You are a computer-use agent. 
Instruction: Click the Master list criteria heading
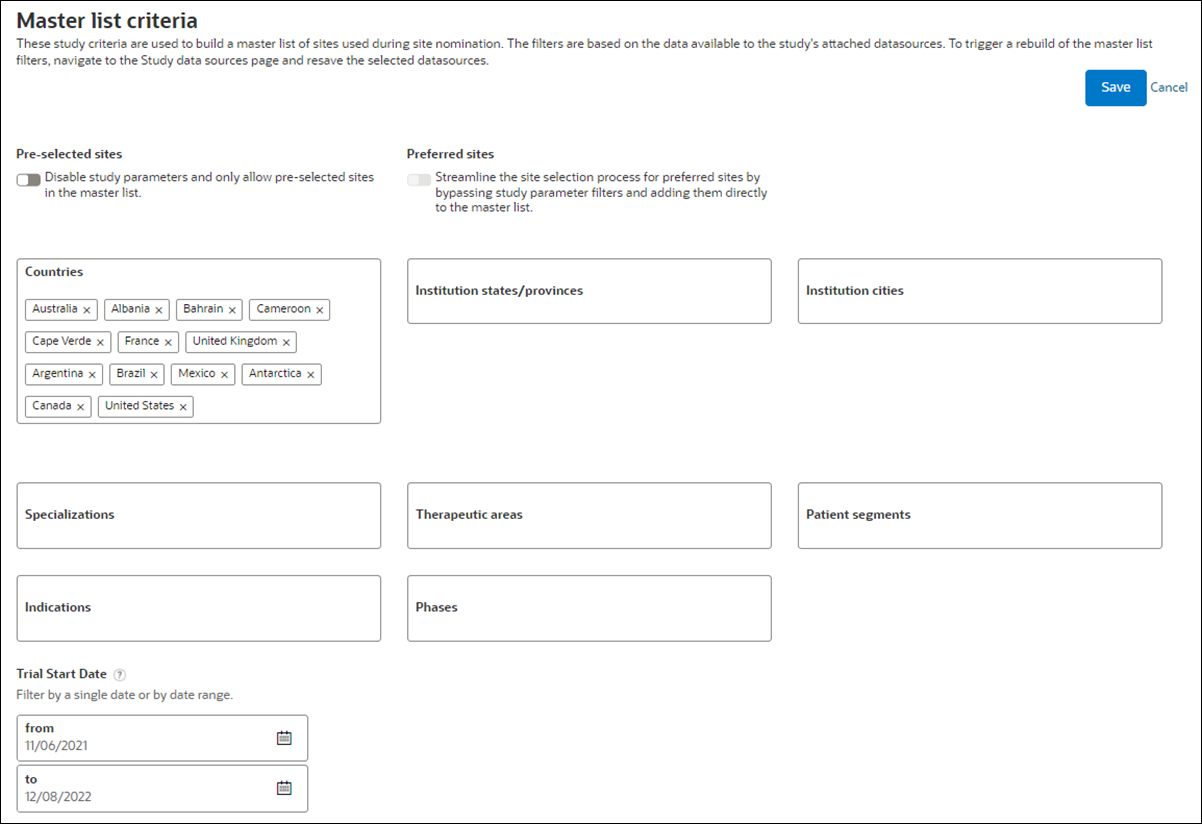(107, 20)
